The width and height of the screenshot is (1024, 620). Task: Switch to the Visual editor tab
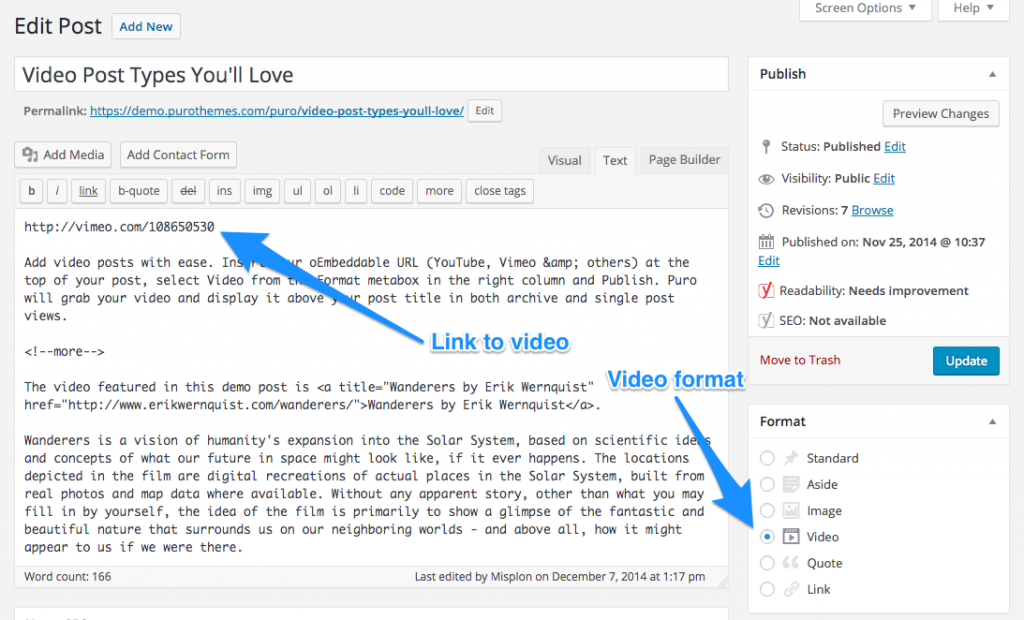point(565,160)
